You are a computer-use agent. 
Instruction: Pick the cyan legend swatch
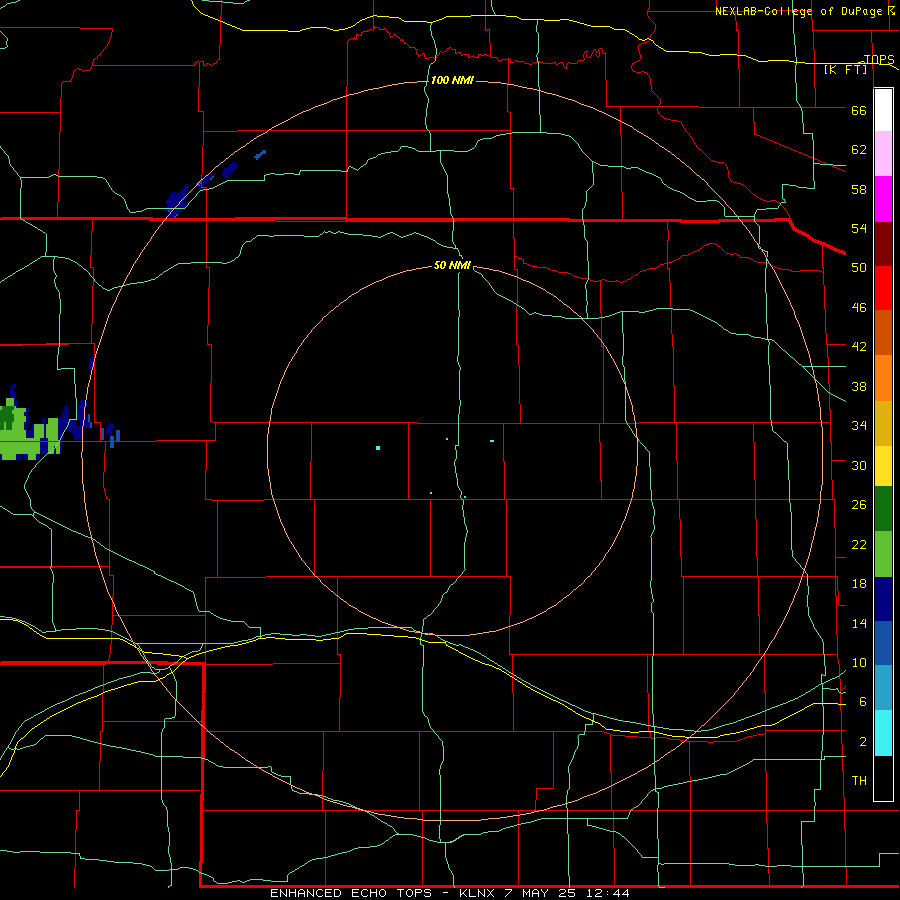tap(883, 733)
